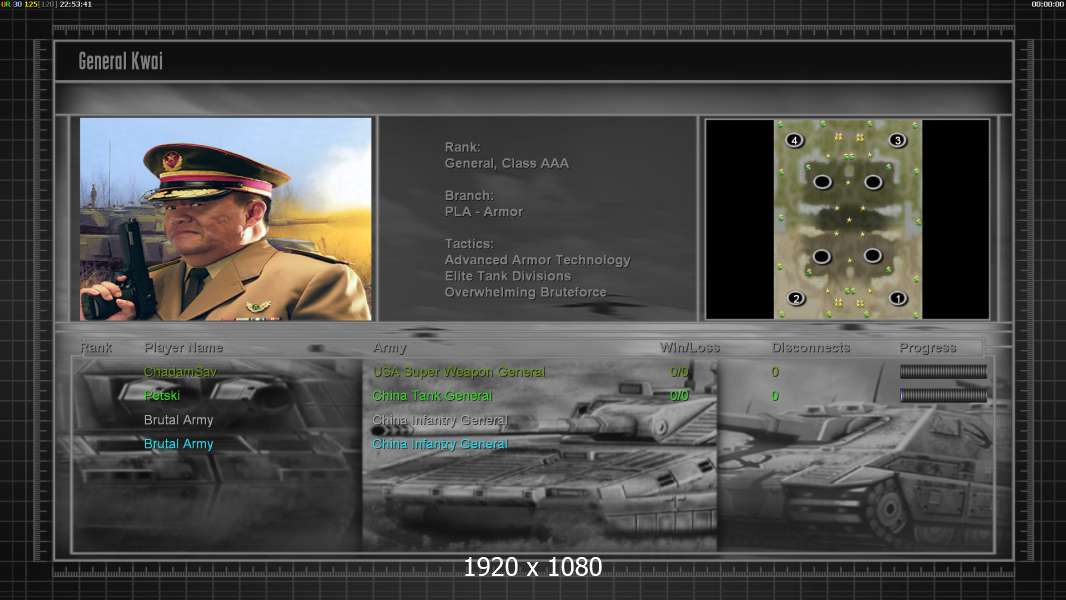
Task: Click General Kwai title text
Action: click(x=120, y=61)
